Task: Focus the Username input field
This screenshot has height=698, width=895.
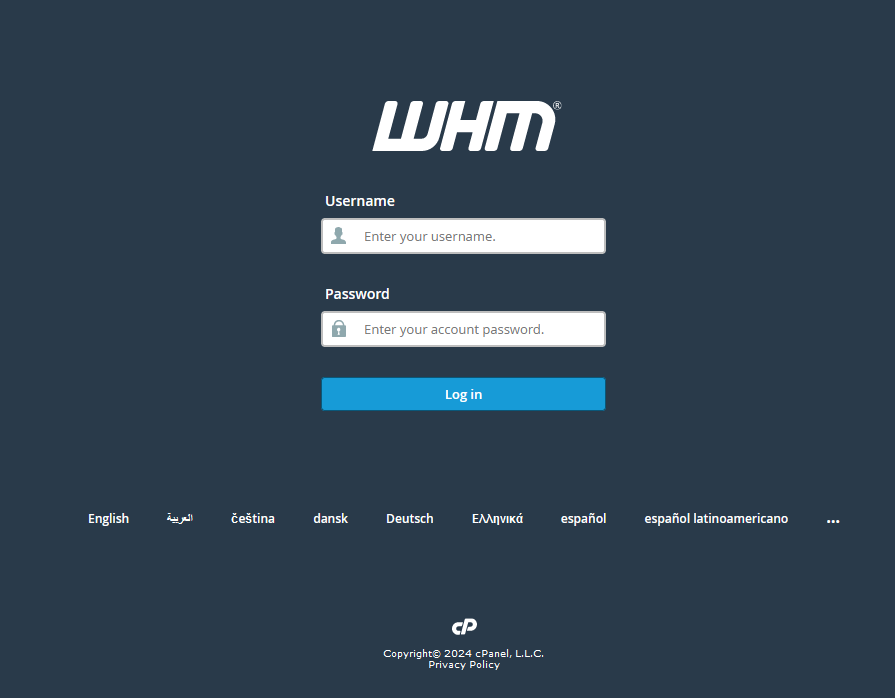Action: 463,236
